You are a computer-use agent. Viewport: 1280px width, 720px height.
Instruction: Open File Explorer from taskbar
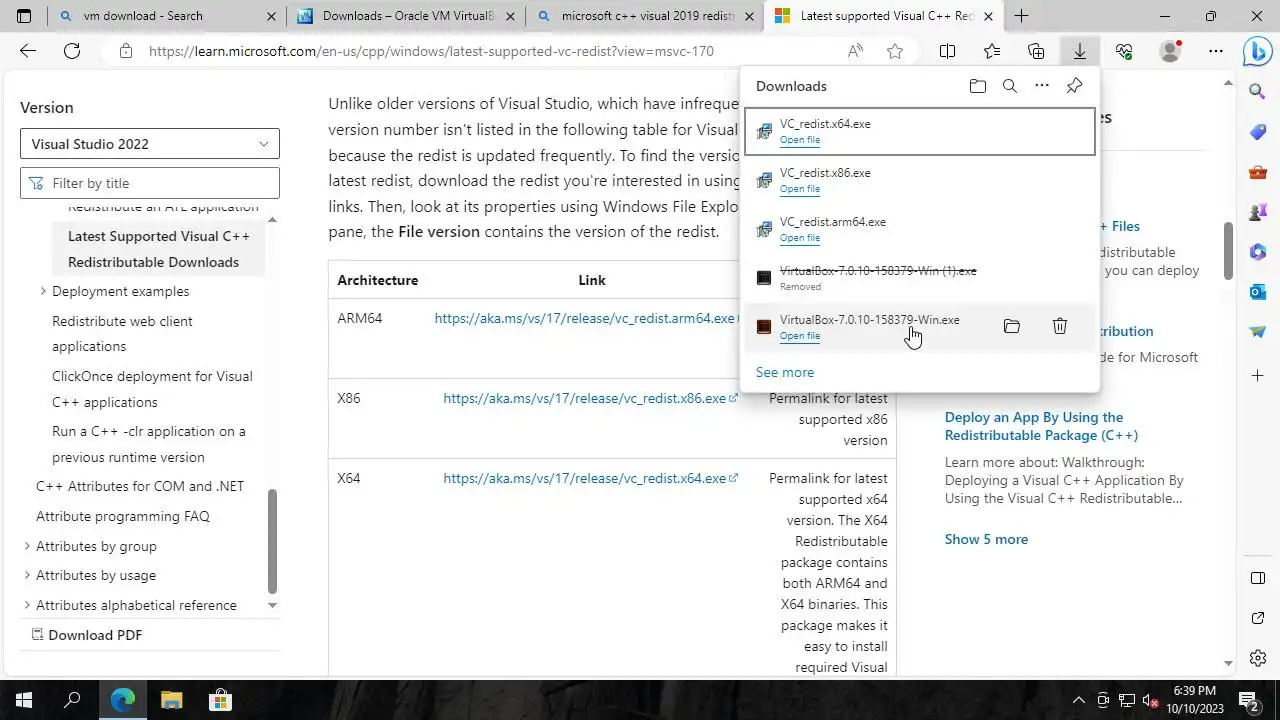pos(172,699)
